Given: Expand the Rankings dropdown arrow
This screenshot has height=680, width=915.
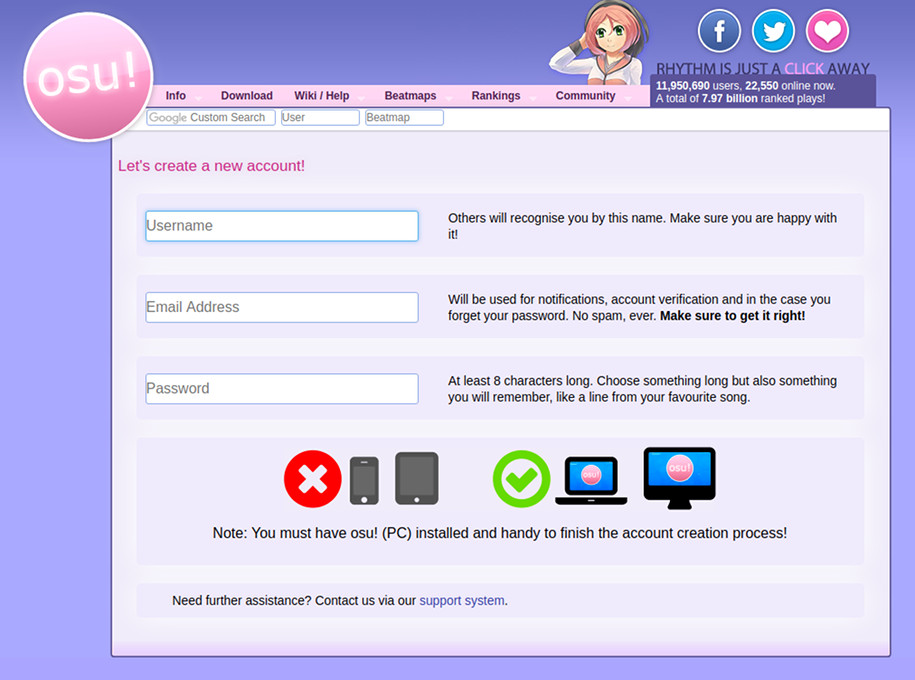Looking at the screenshot, I should (532, 98).
